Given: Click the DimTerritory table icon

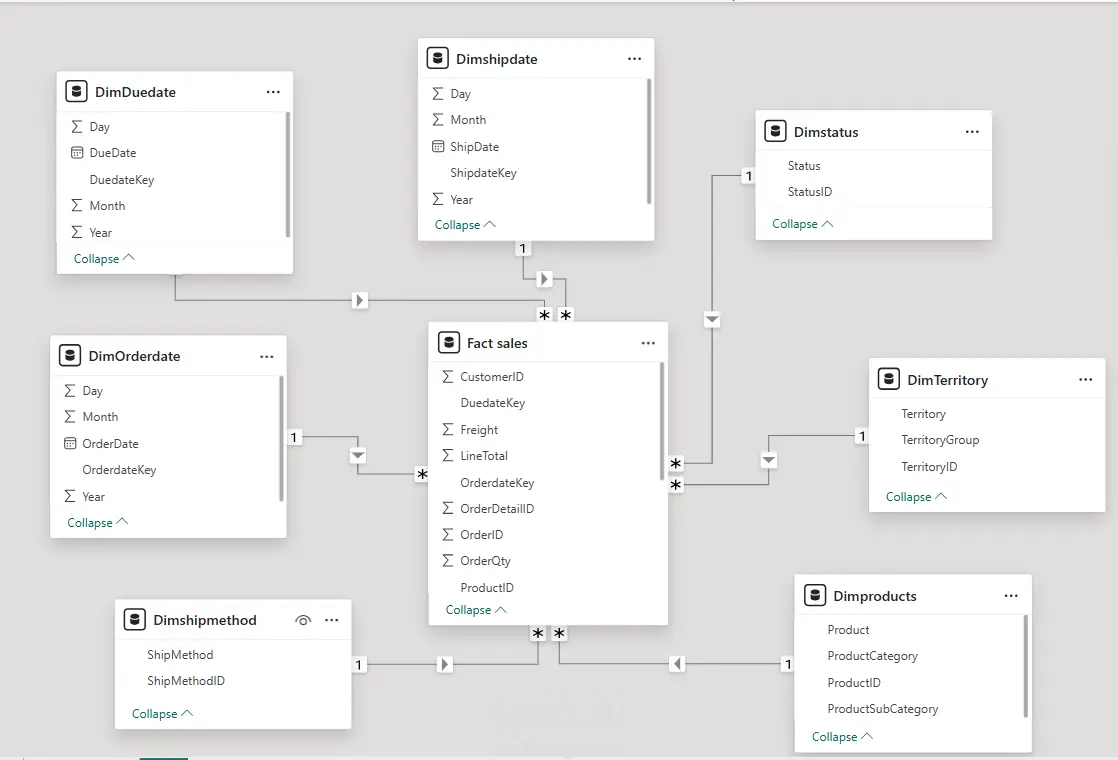Looking at the screenshot, I should point(888,380).
